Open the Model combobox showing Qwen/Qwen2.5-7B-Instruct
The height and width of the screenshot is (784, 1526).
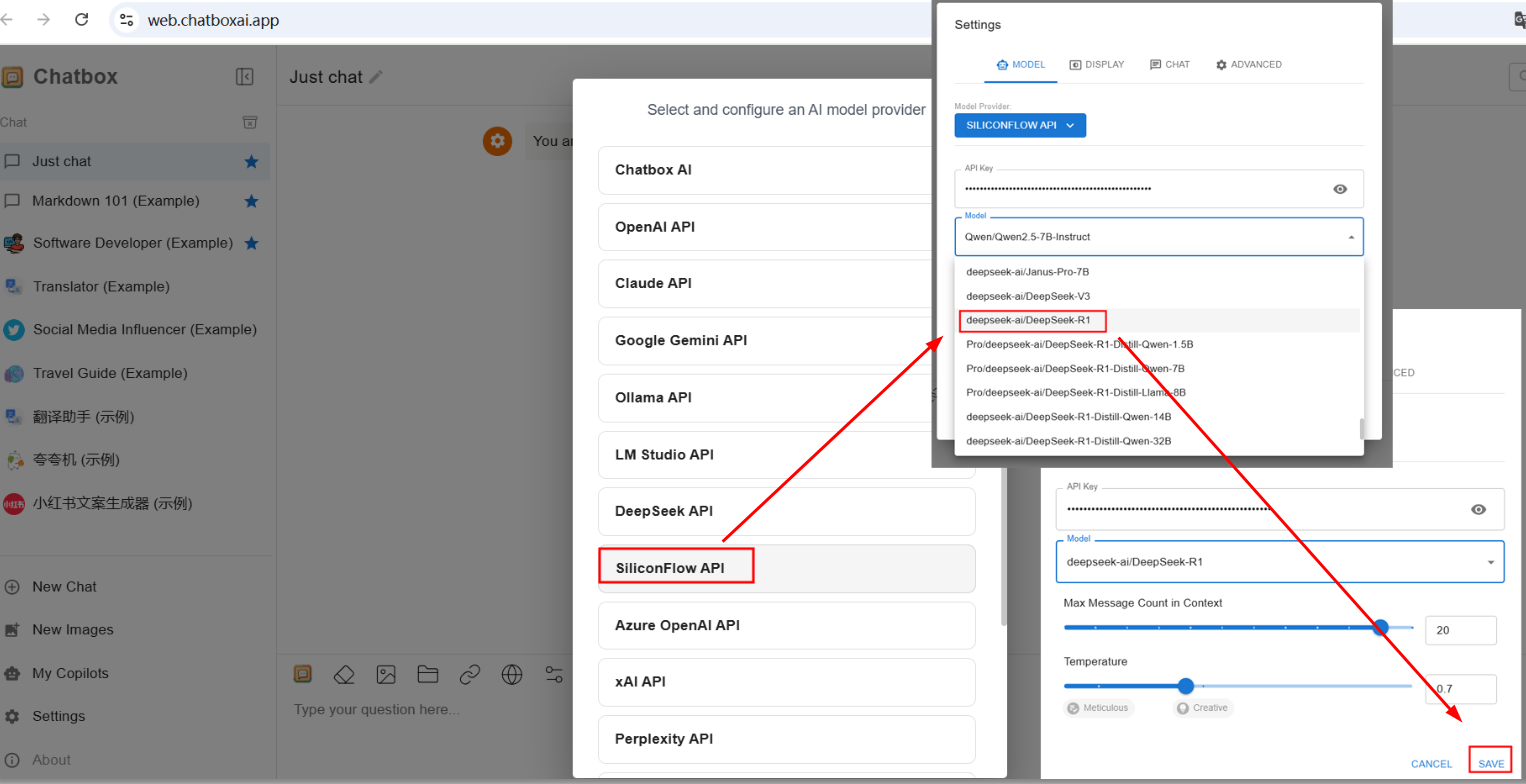coord(1159,237)
